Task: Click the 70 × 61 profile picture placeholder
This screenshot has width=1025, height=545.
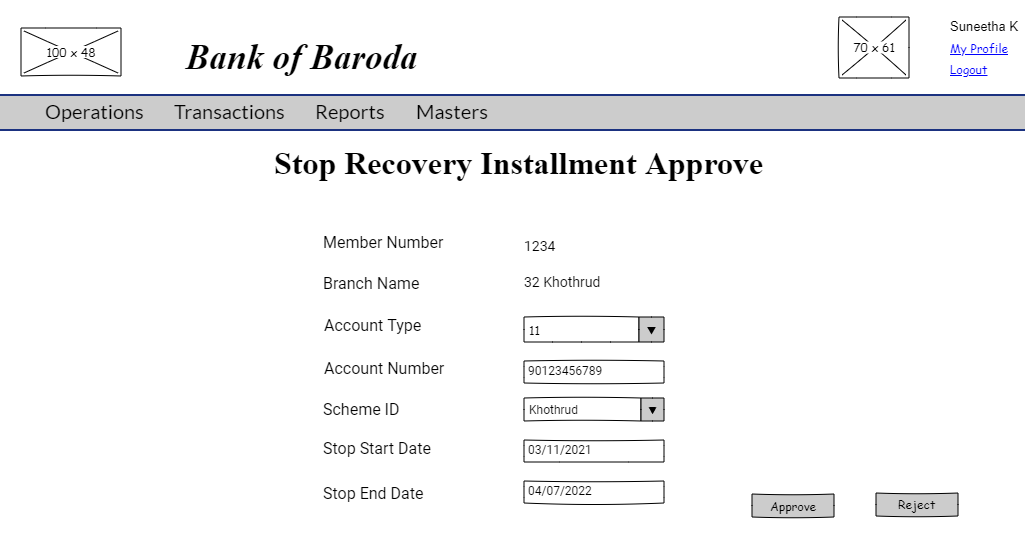Action: (x=874, y=48)
